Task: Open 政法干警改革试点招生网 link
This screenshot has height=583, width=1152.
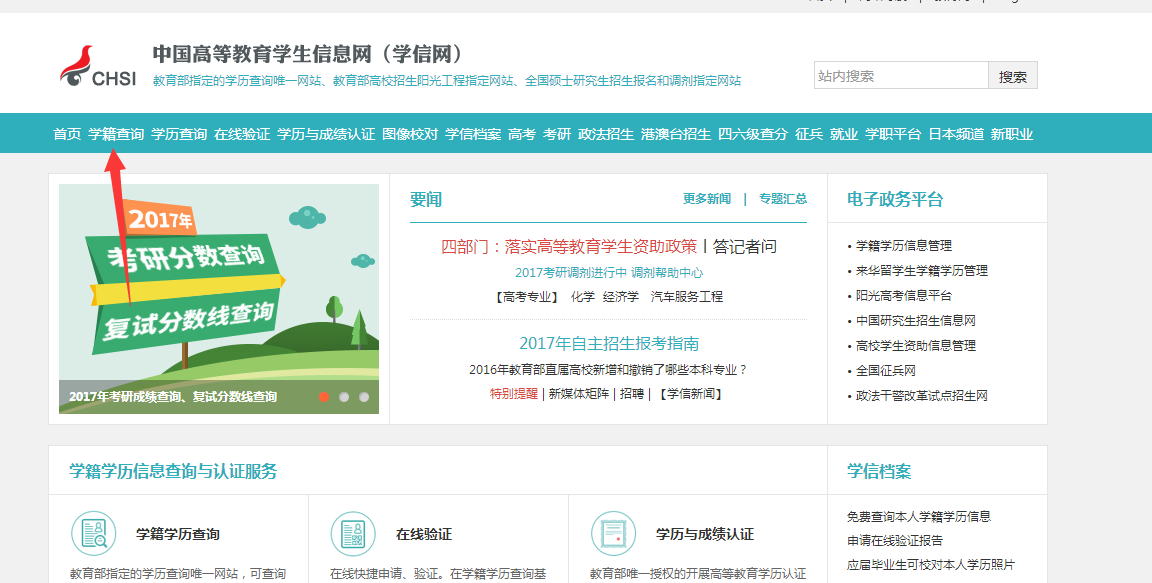Action: [x=921, y=396]
